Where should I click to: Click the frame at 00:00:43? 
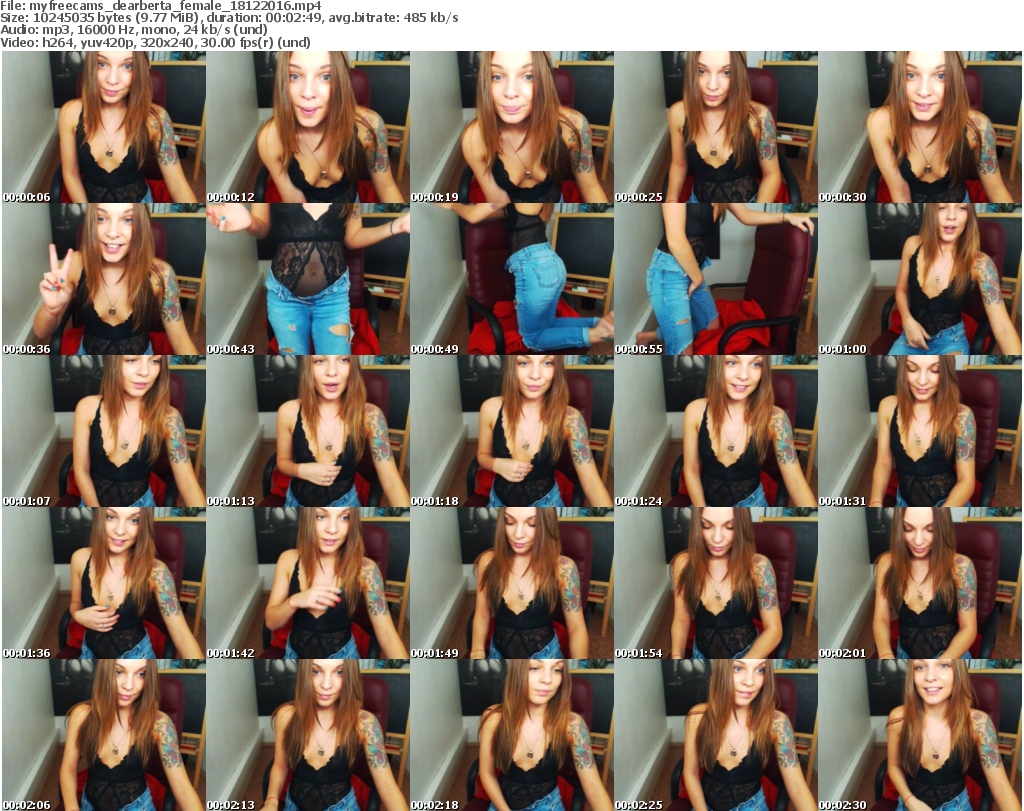(308, 279)
